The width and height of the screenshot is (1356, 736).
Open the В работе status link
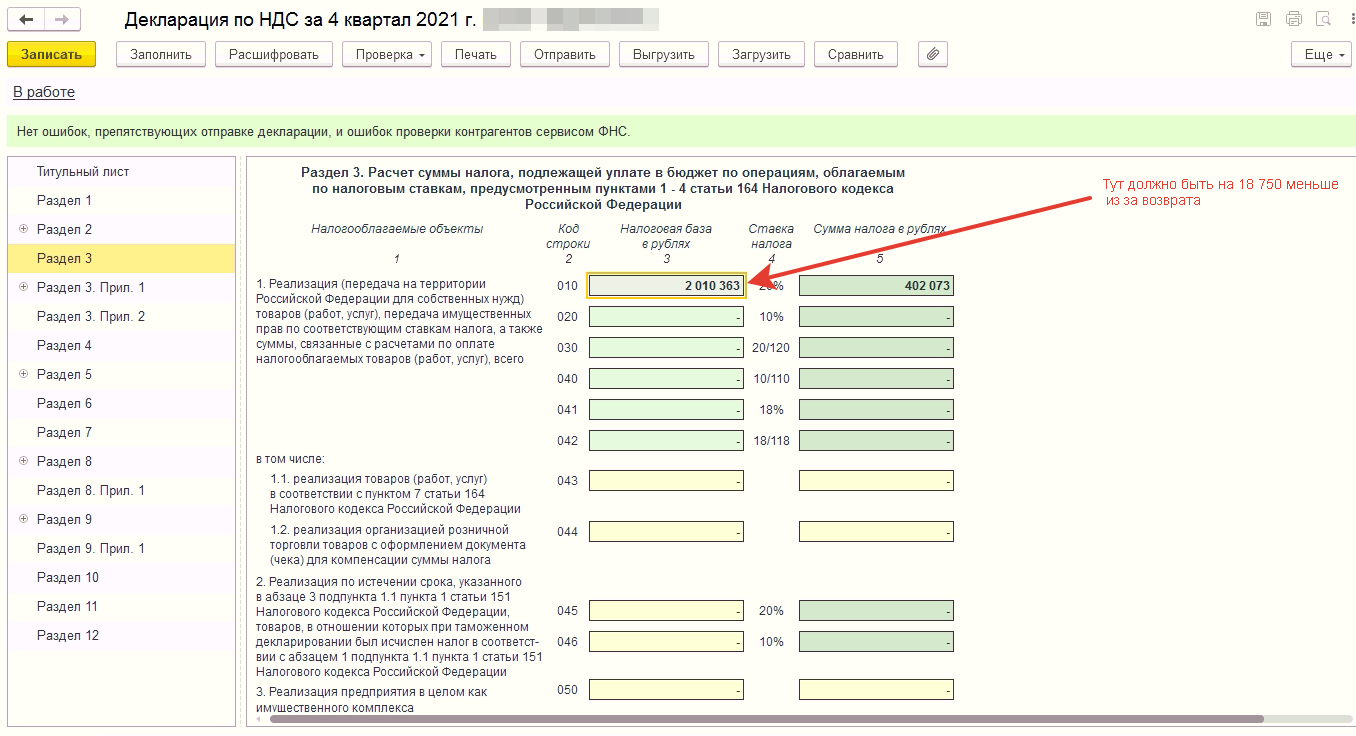[x=43, y=92]
